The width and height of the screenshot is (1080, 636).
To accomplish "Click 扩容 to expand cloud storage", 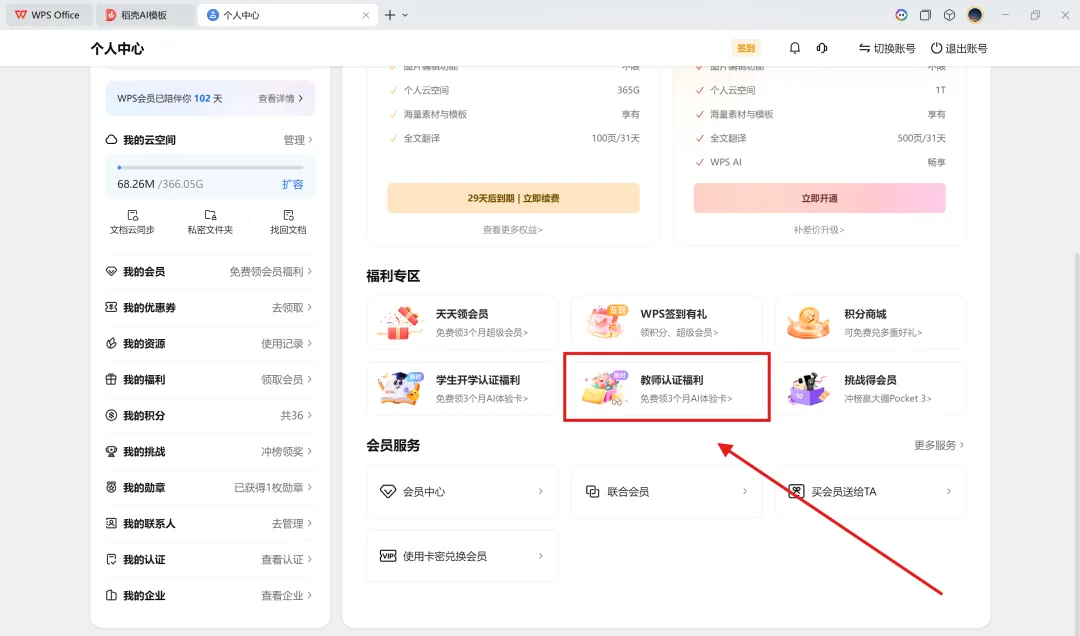I will click(x=293, y=184).
